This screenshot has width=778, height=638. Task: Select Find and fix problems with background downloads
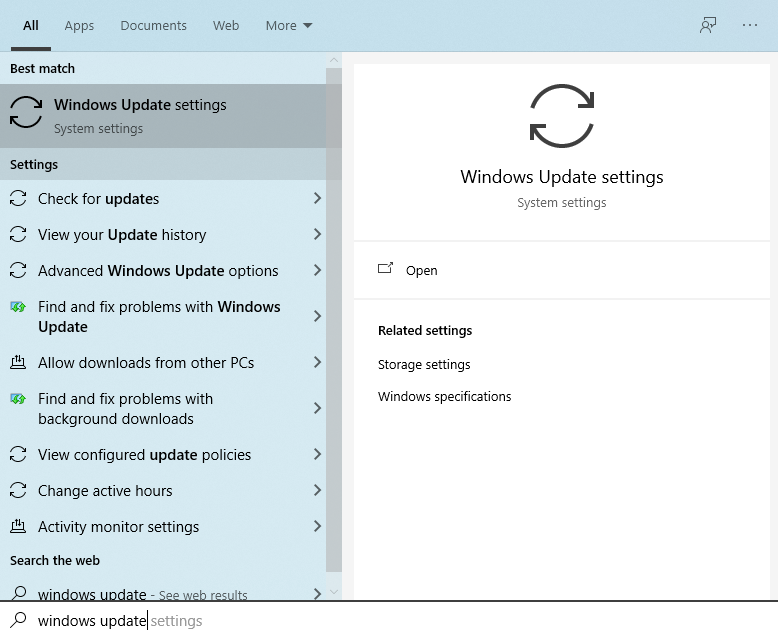(x=163, y=408)
